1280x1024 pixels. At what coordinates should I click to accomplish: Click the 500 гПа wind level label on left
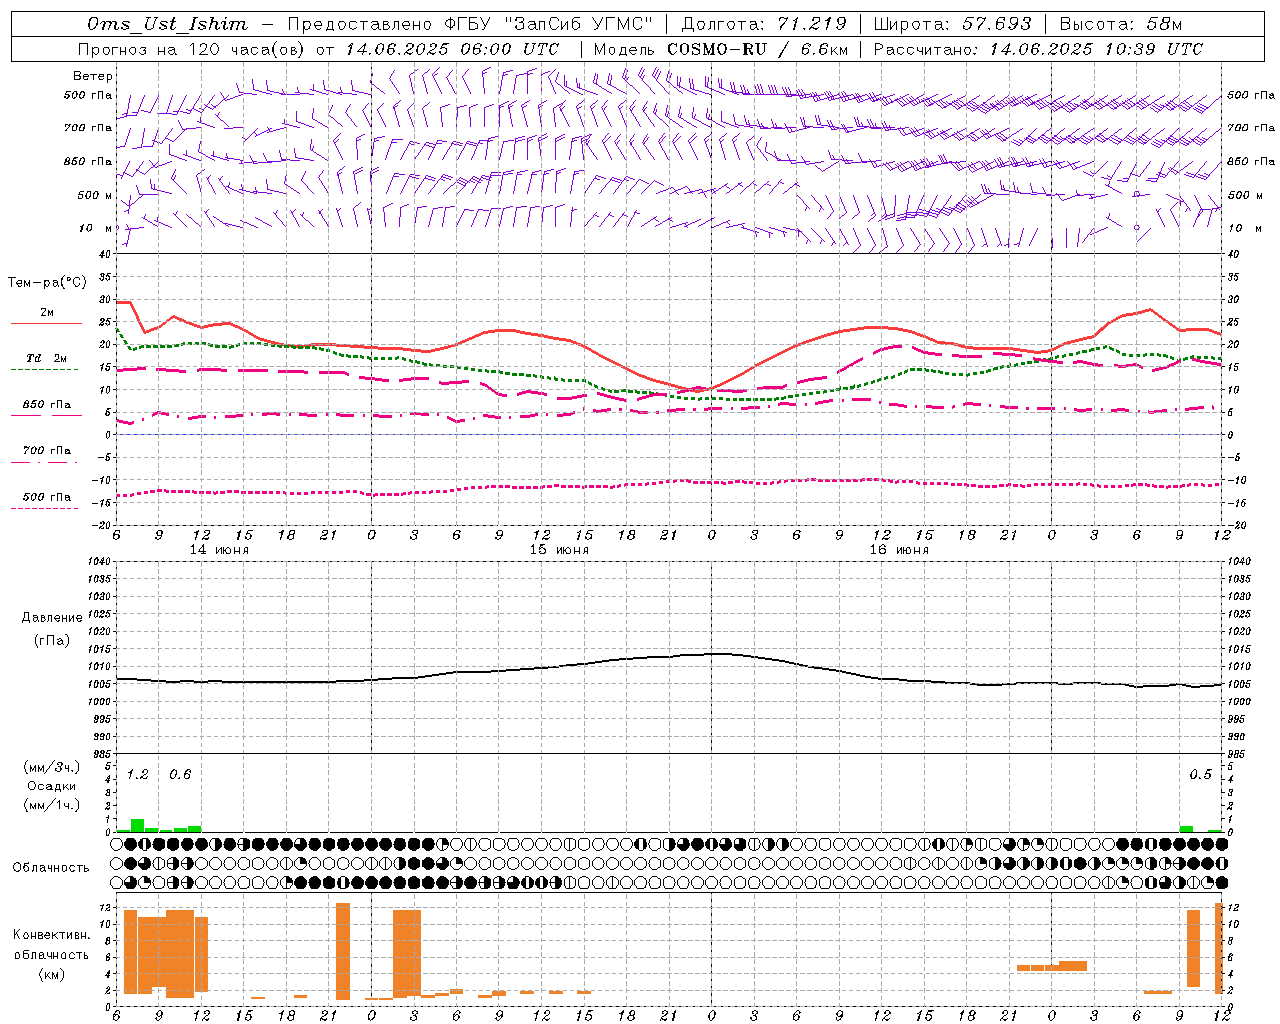(88, 95)
